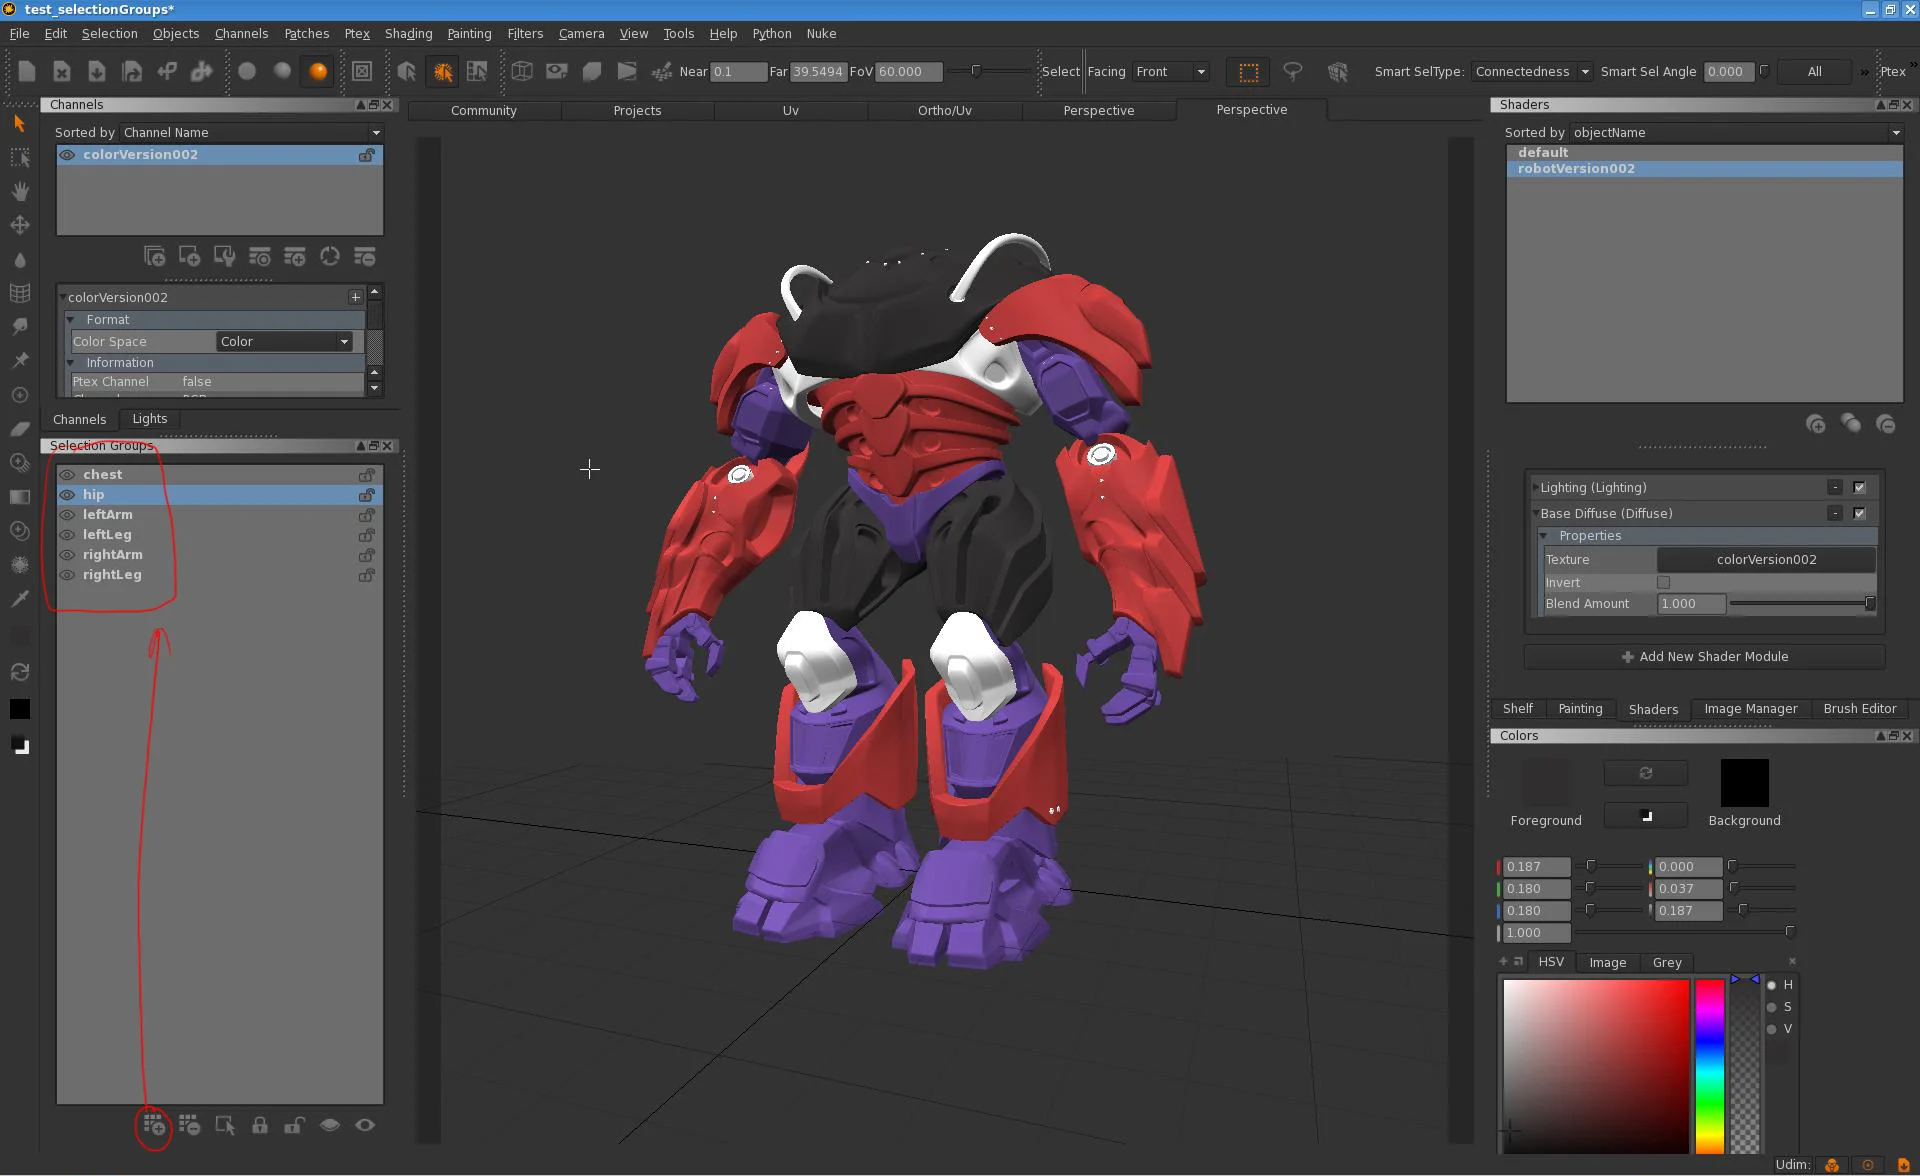Click the hide group closed-eye icon
This screenshot has height=1176, width=1920.
coord(330,1126)
